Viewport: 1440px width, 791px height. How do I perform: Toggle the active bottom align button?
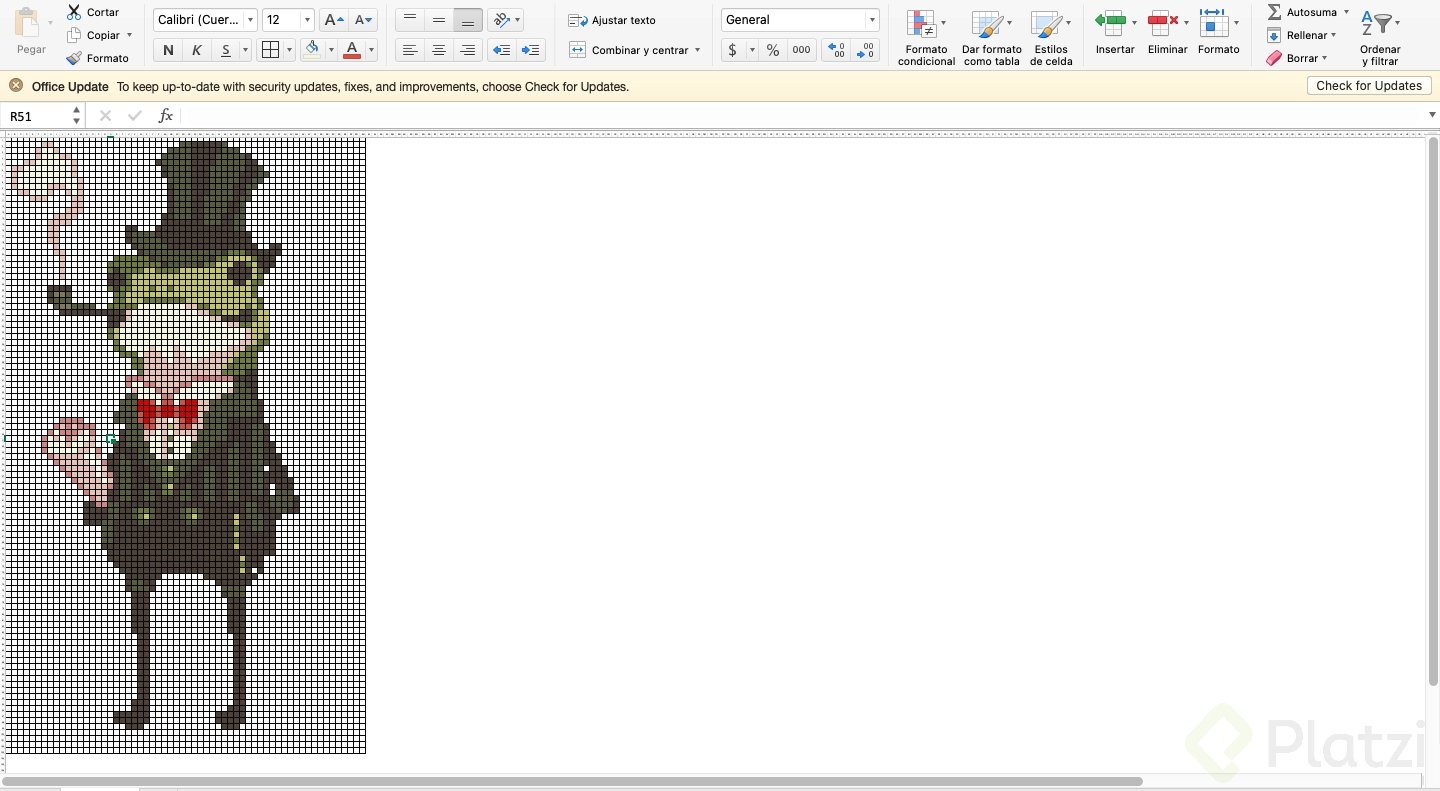click(x=467, y=20)
